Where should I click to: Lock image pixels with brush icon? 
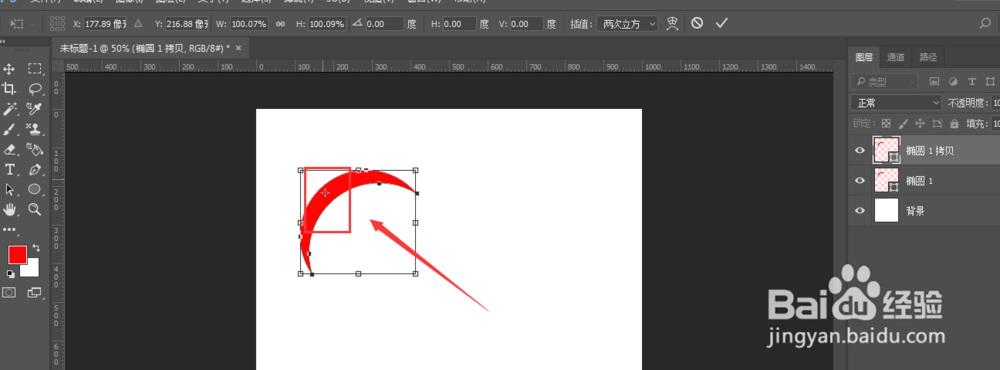click(x=903, y=123)
